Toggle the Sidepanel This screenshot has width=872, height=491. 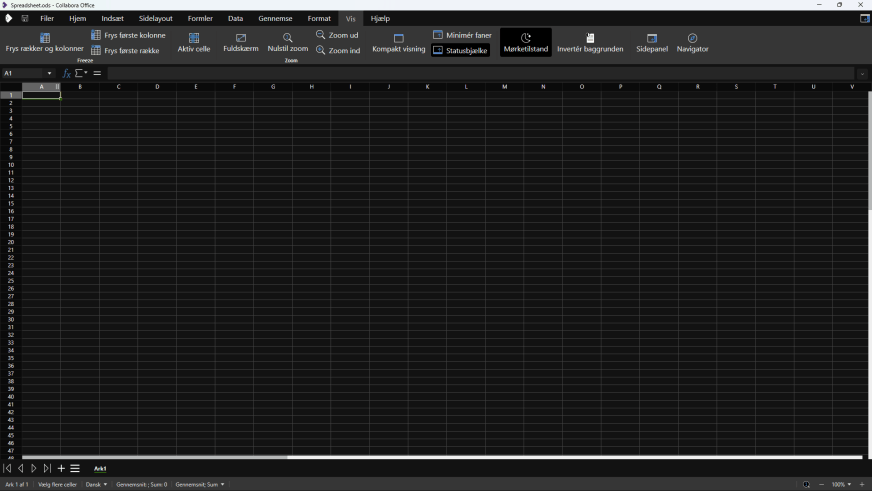point(652,43)
